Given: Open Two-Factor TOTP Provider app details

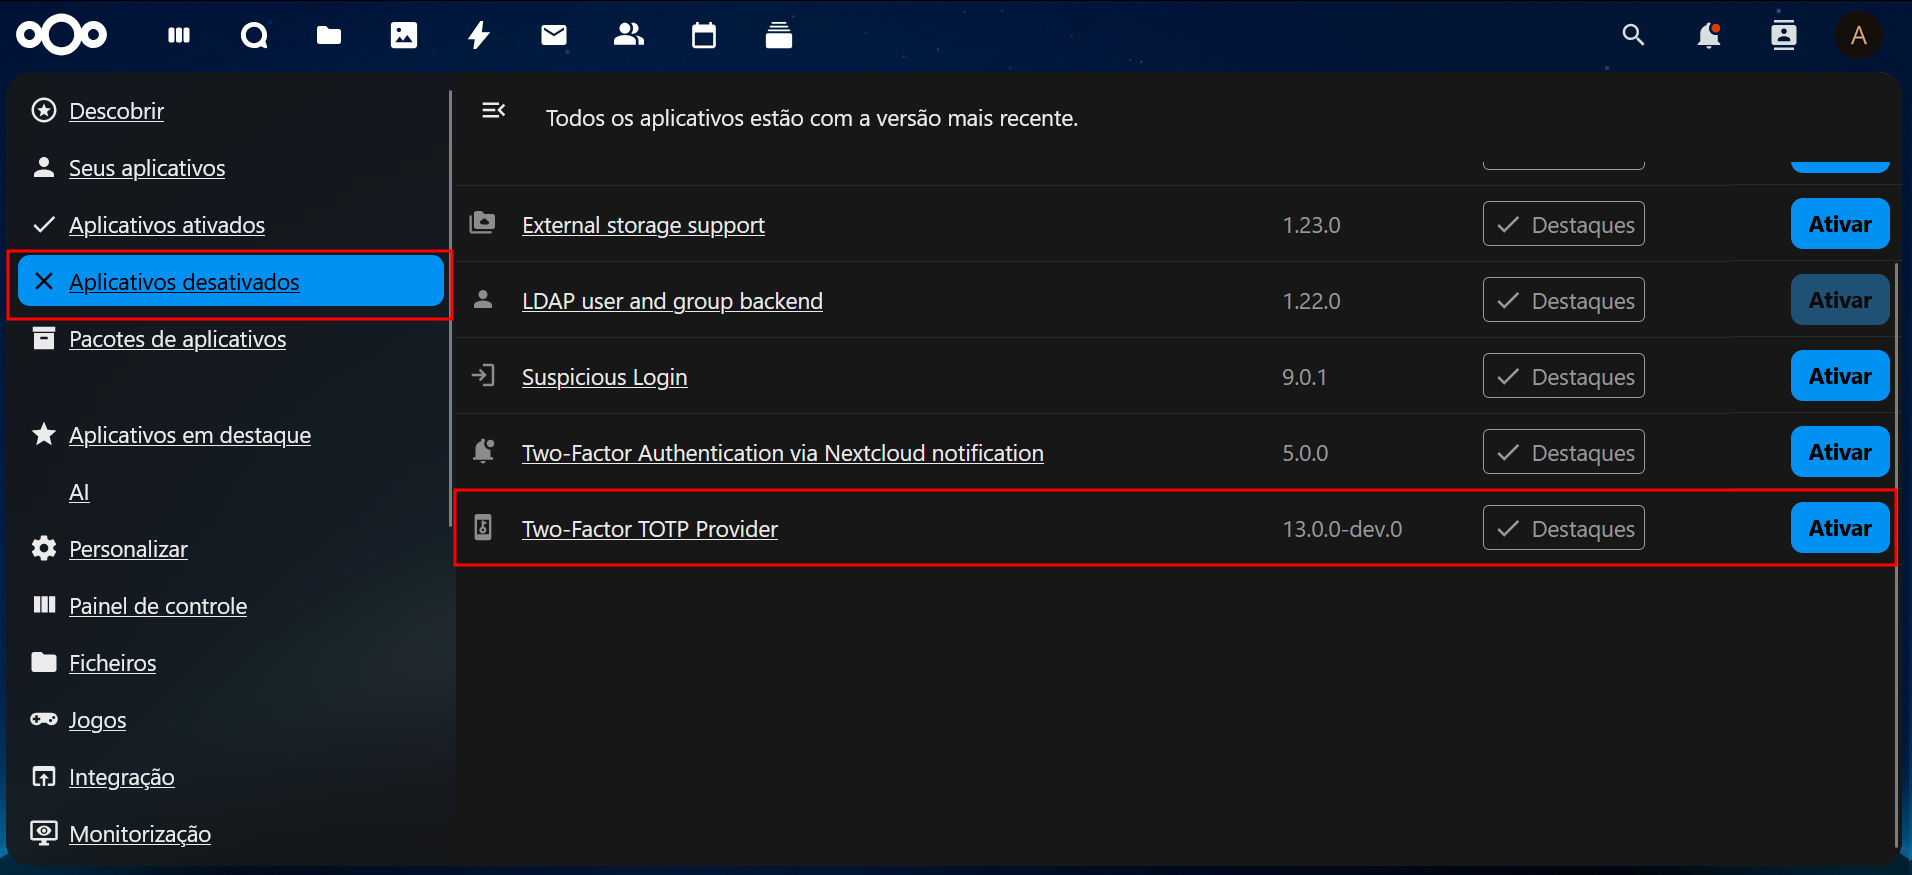Looking at the screenshot, I should coord(649,529).
